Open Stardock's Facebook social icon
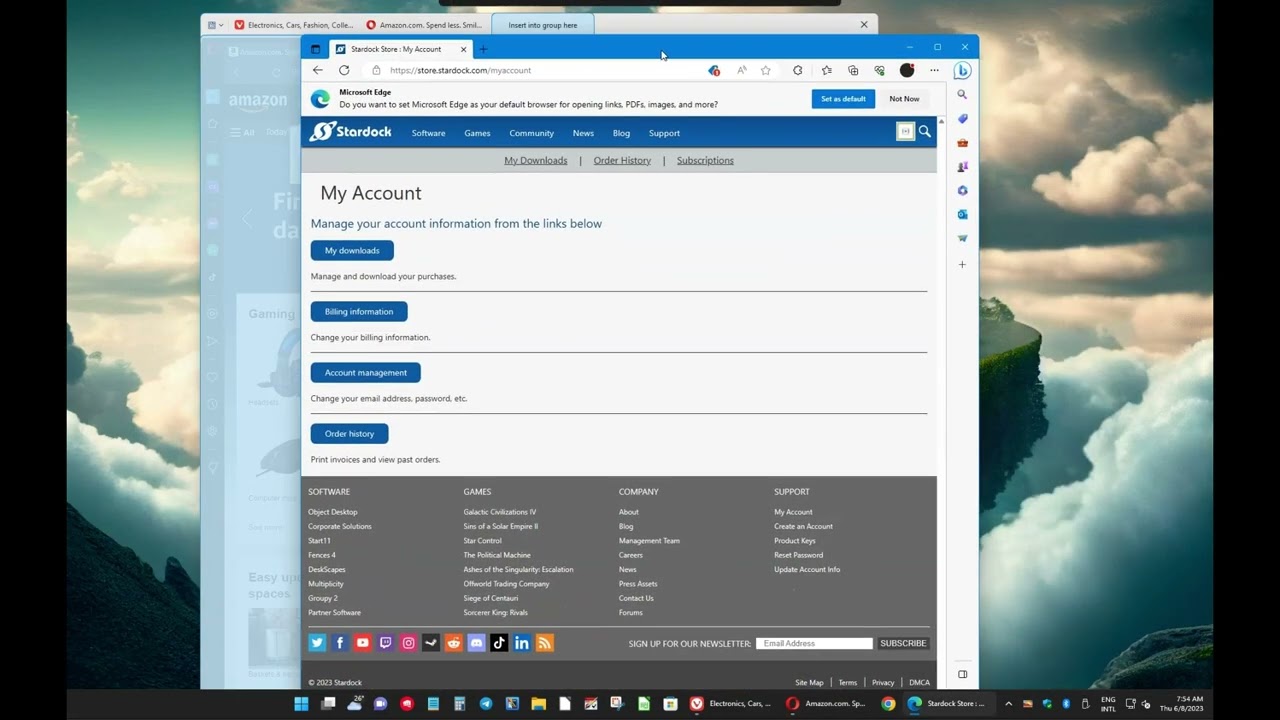The image size is (1280, 720). pyautogui.click(x=340, y=643)
